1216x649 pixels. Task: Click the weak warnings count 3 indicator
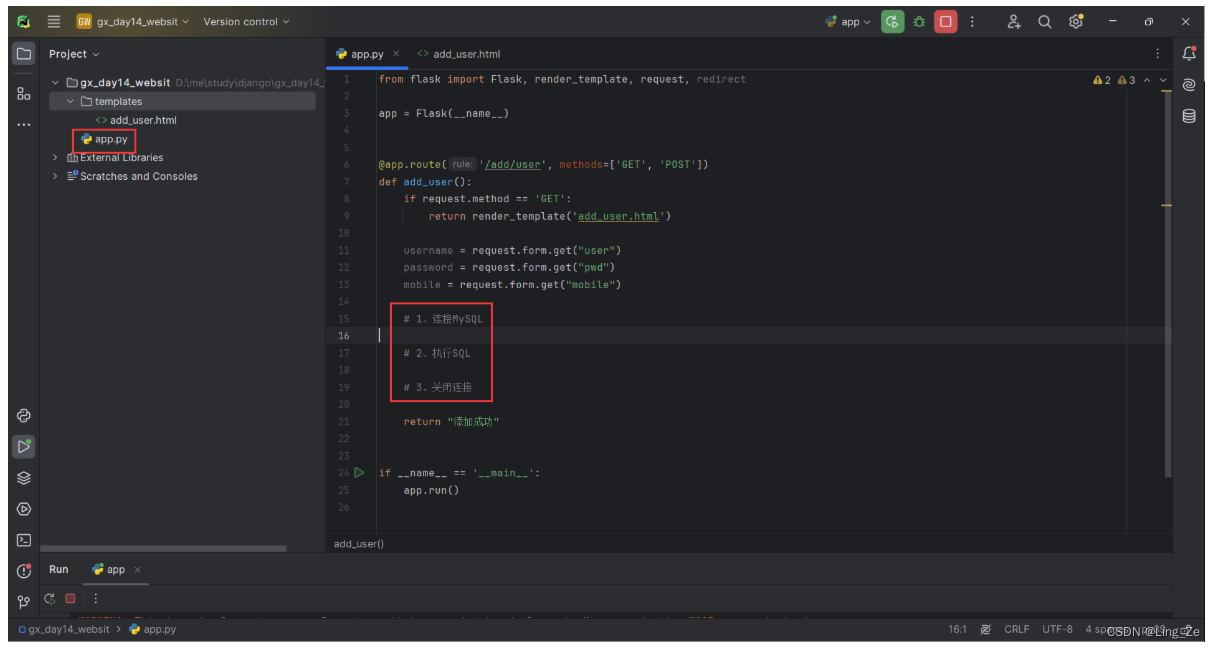1126,80
